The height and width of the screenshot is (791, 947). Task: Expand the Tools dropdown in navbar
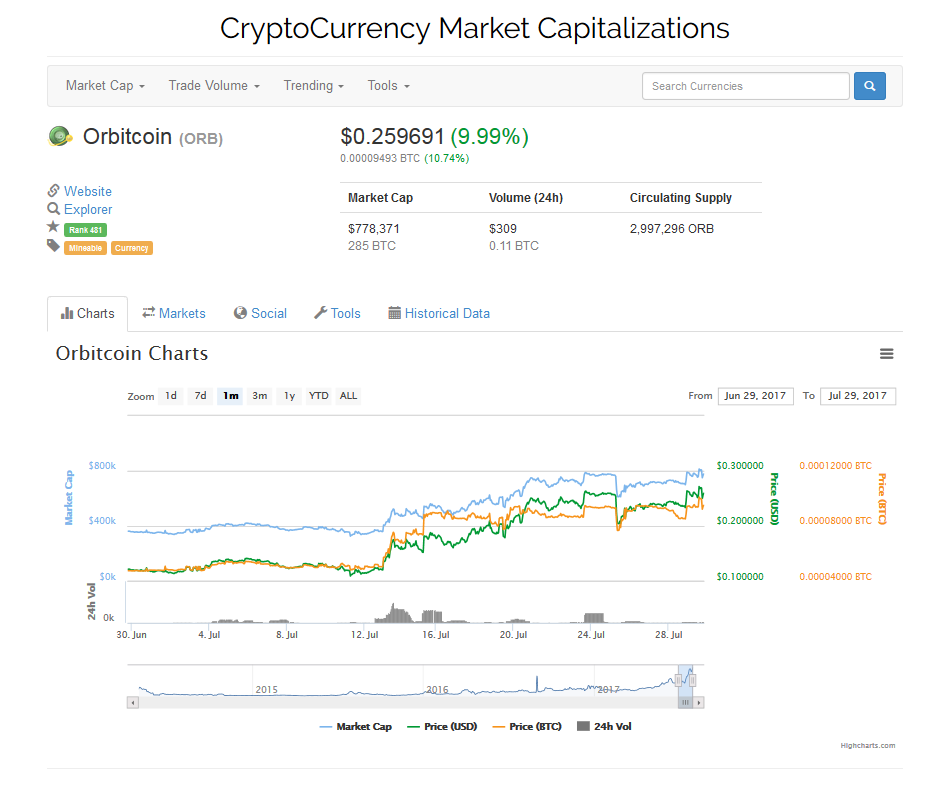[388, 86]
